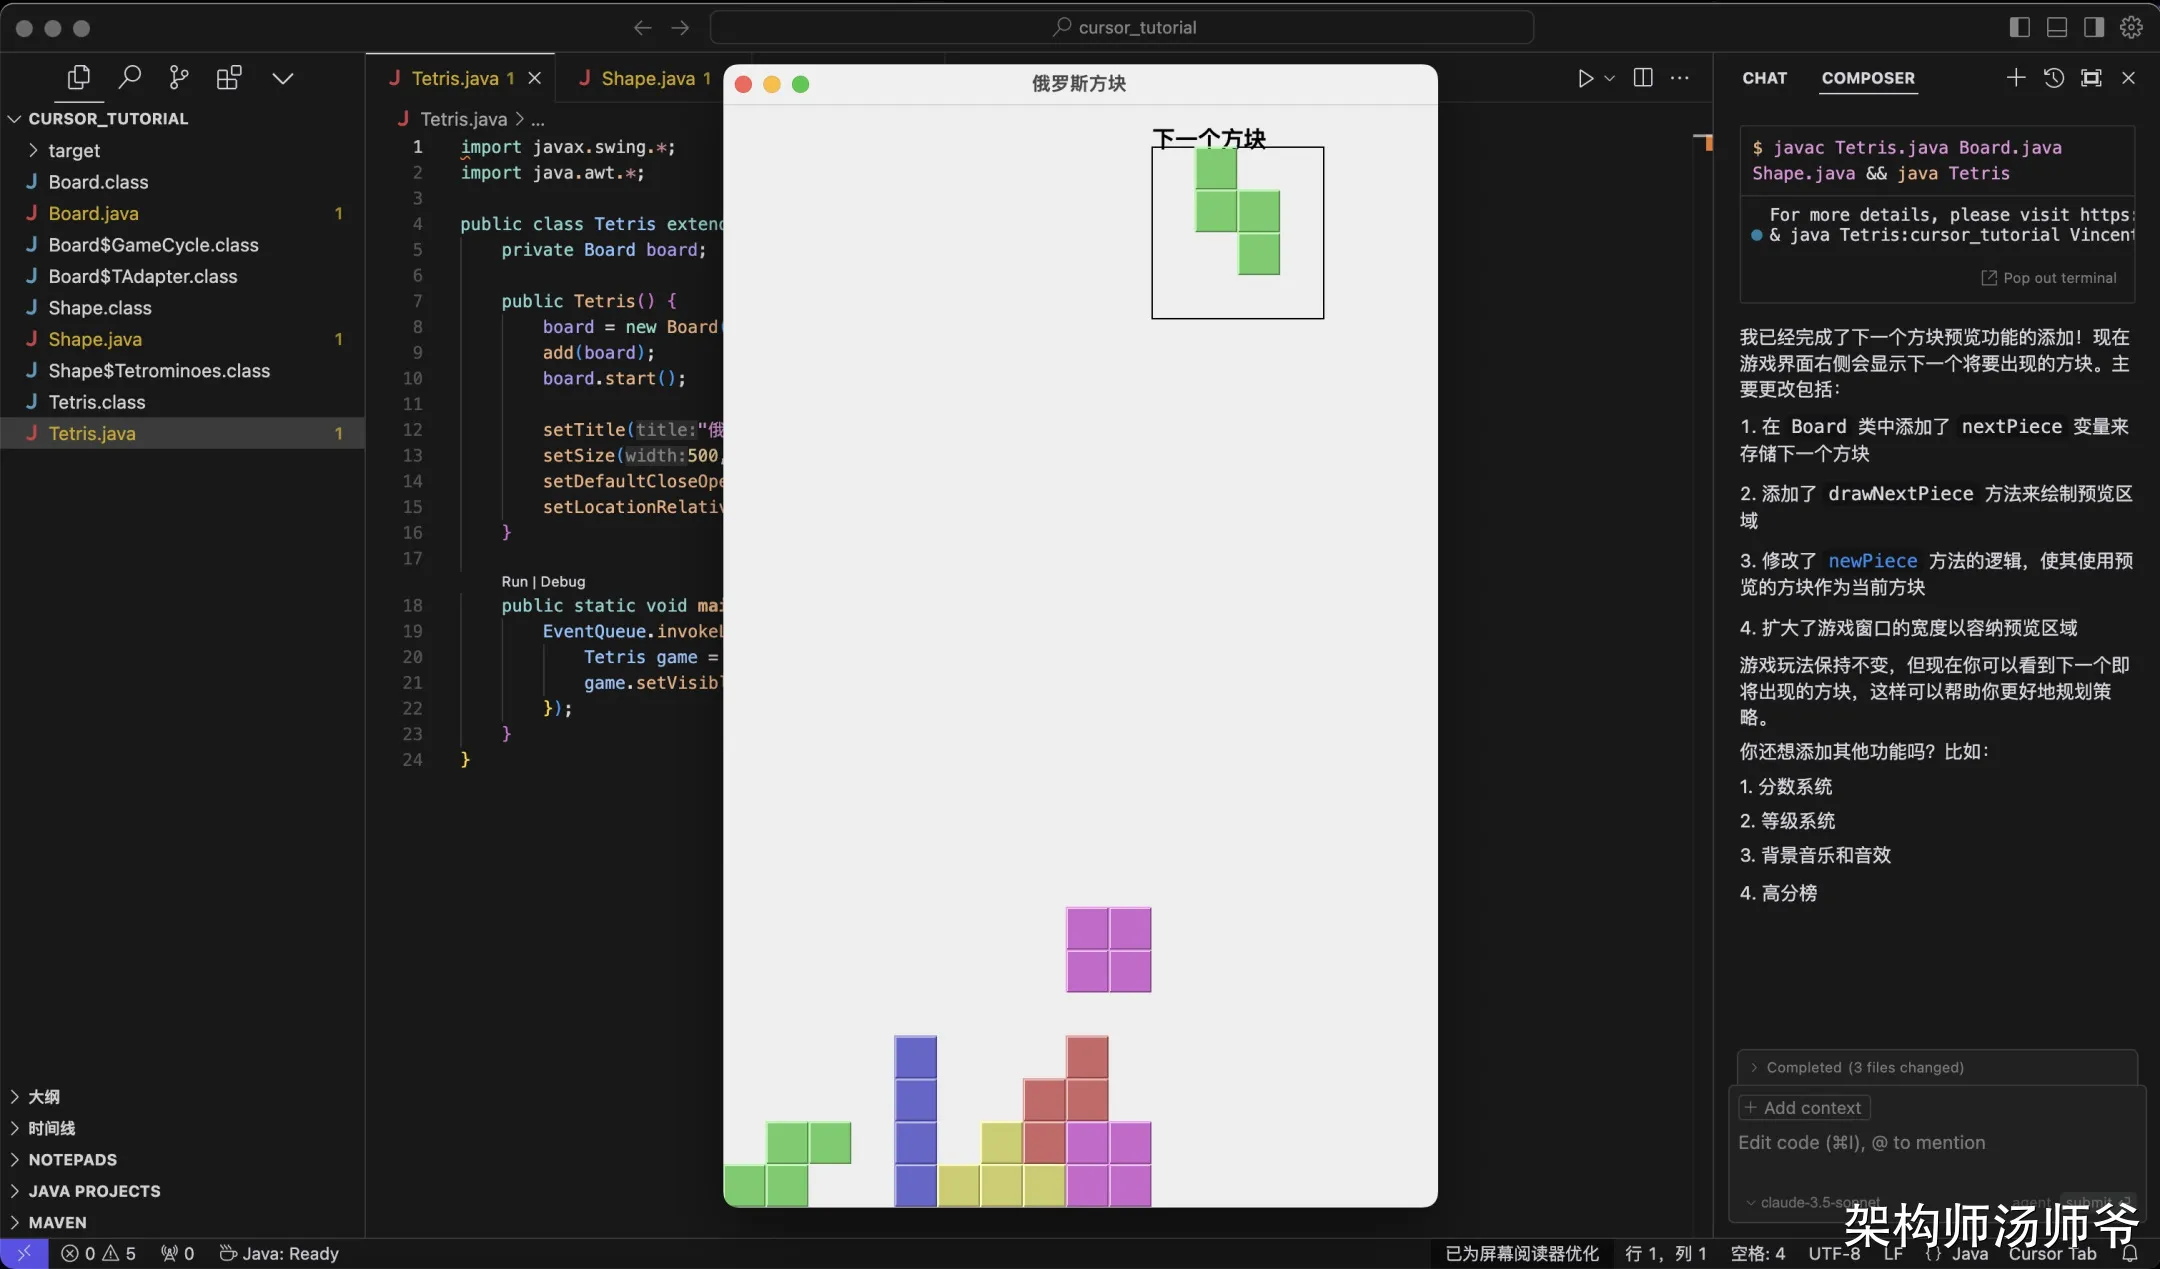Open the Extensions icon
Screen dimensions: 2160x1269
pyautogui.click(x=229, y=77)
